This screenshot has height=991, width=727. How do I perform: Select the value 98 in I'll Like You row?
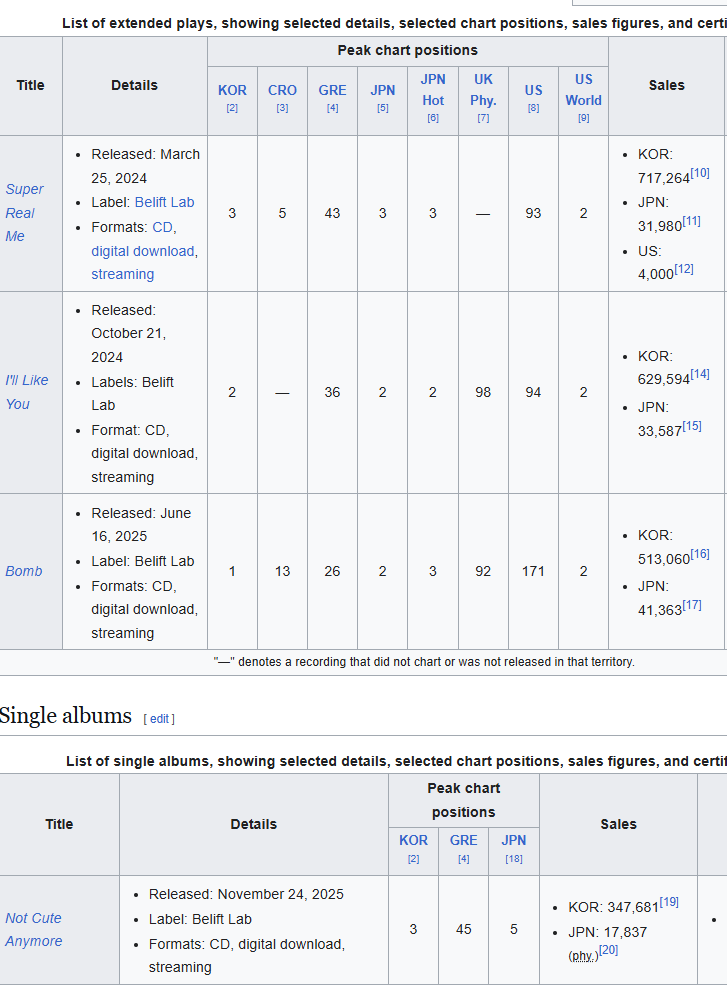tap(483, 392)
